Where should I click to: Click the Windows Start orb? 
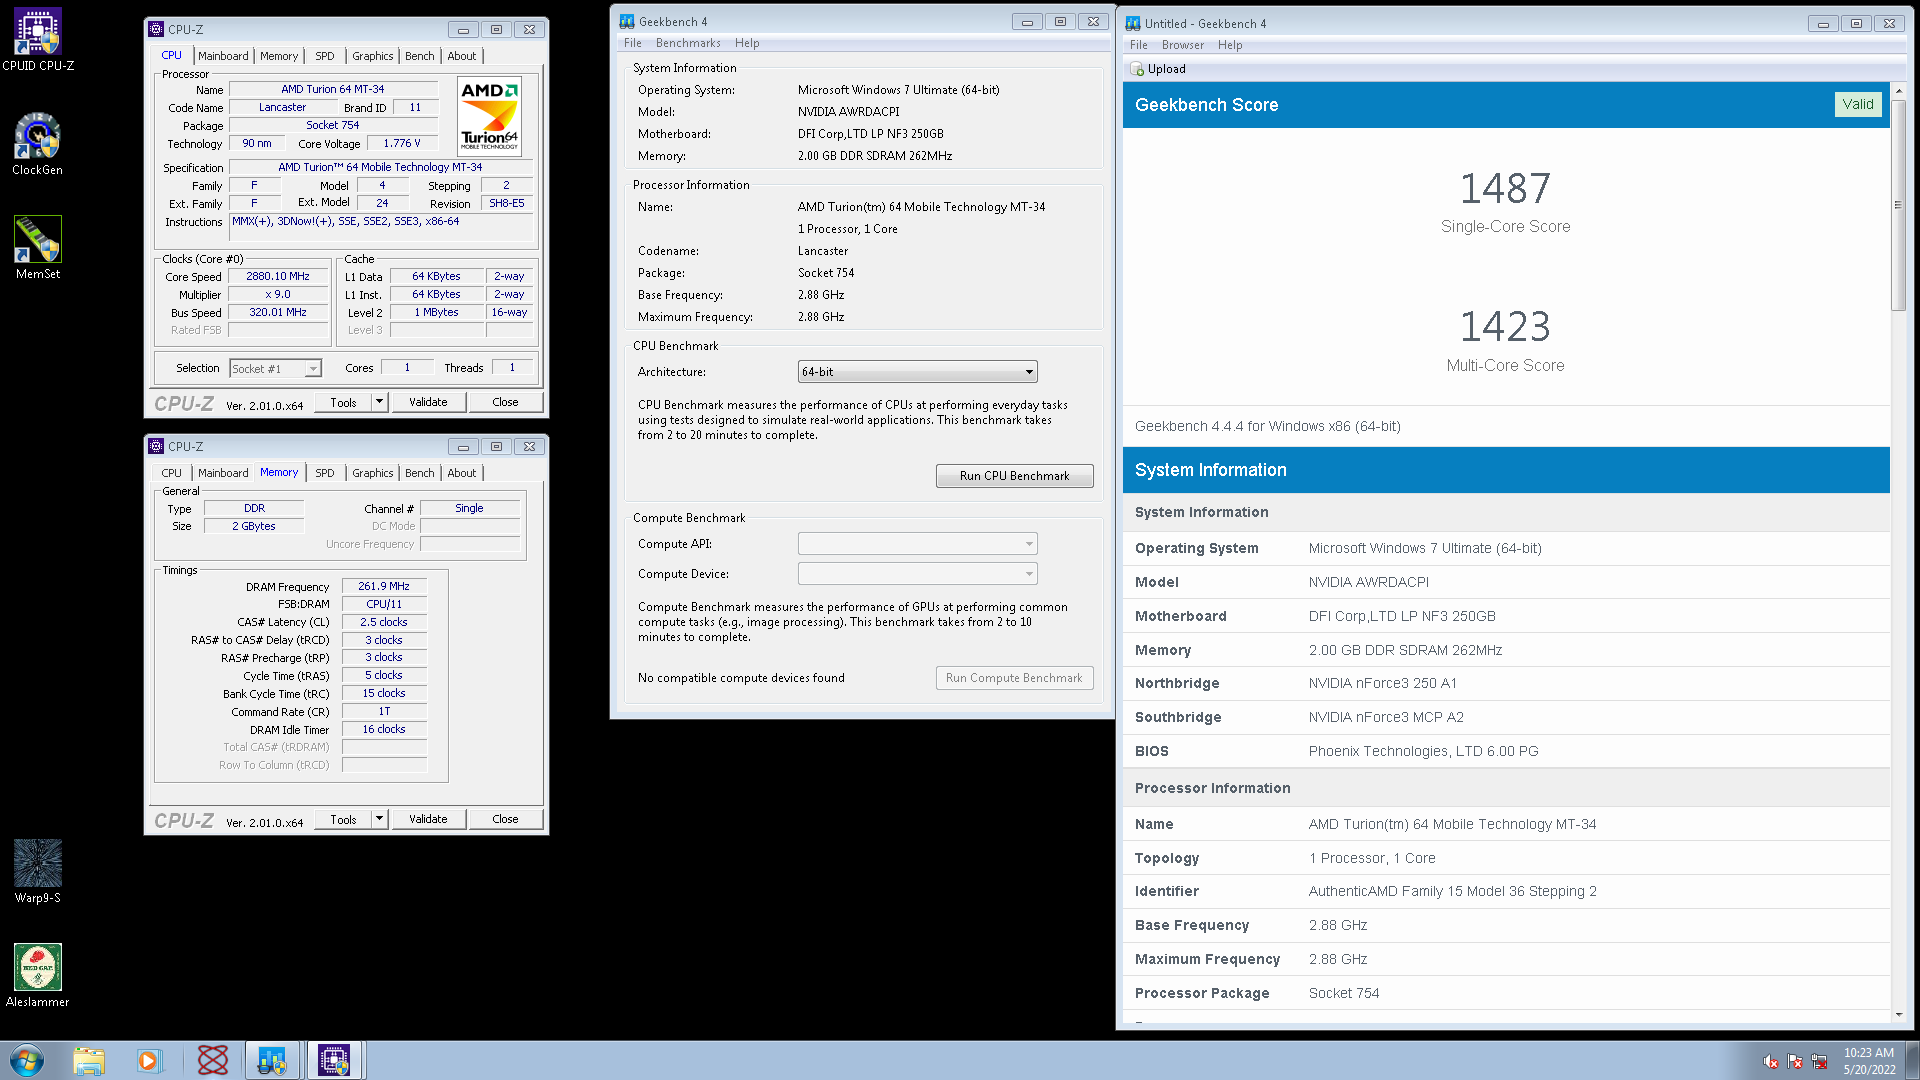tap(27, 1060)
